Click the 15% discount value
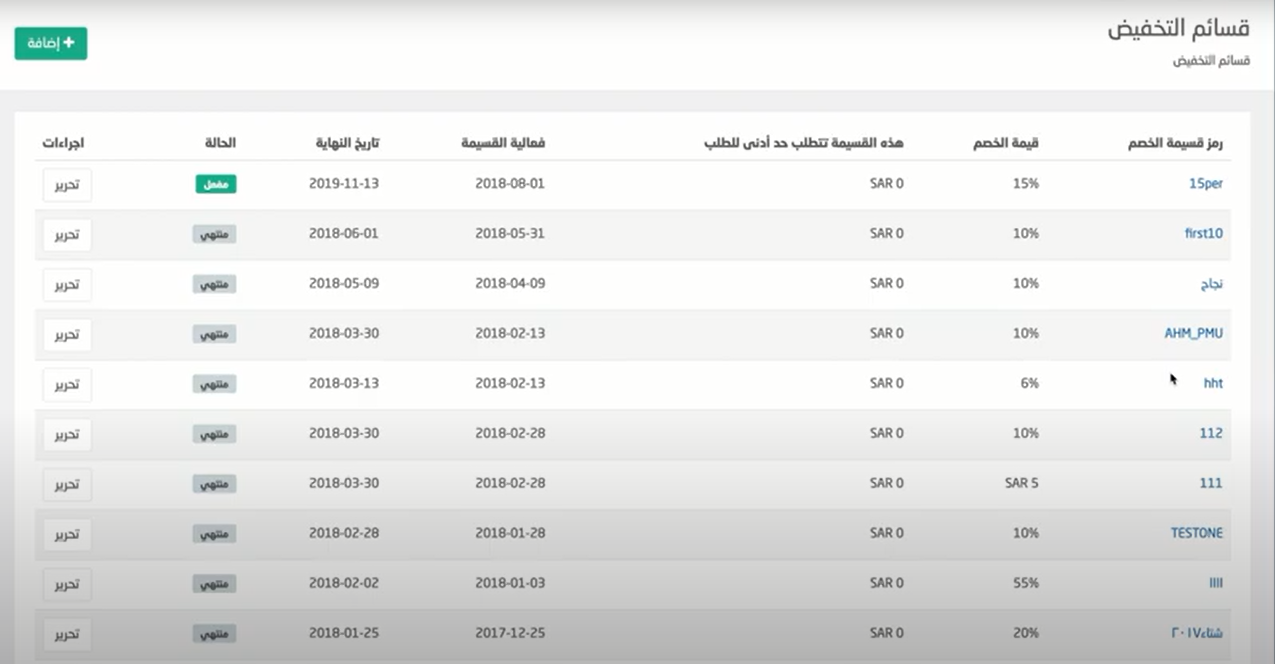 [1026, 184]
